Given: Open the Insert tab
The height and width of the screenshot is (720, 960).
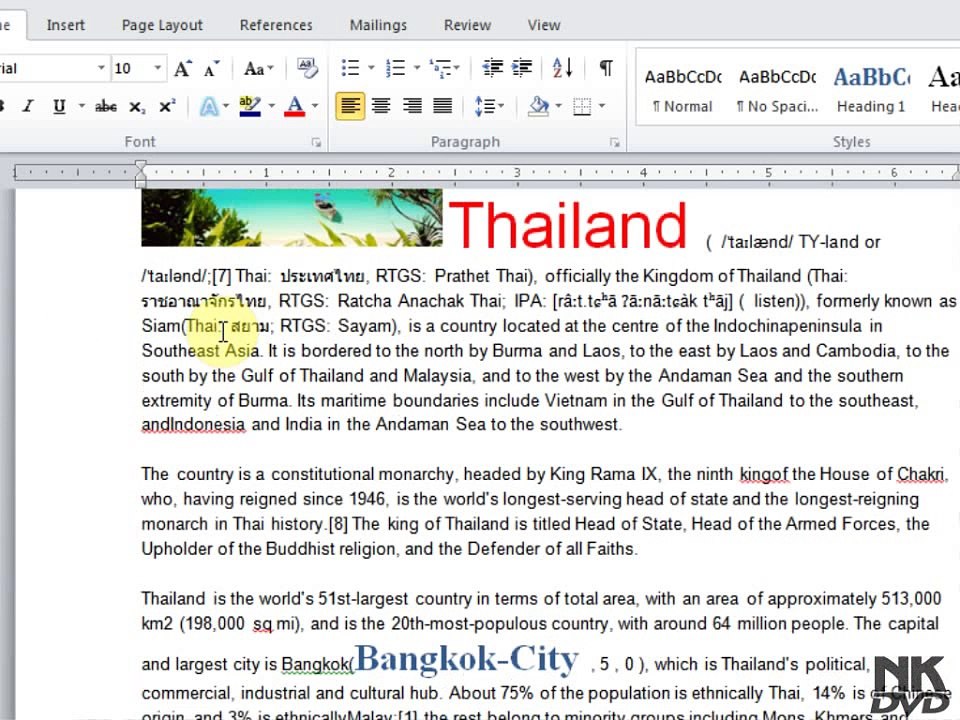Looking at the screenshot, I should pos(66,25).
